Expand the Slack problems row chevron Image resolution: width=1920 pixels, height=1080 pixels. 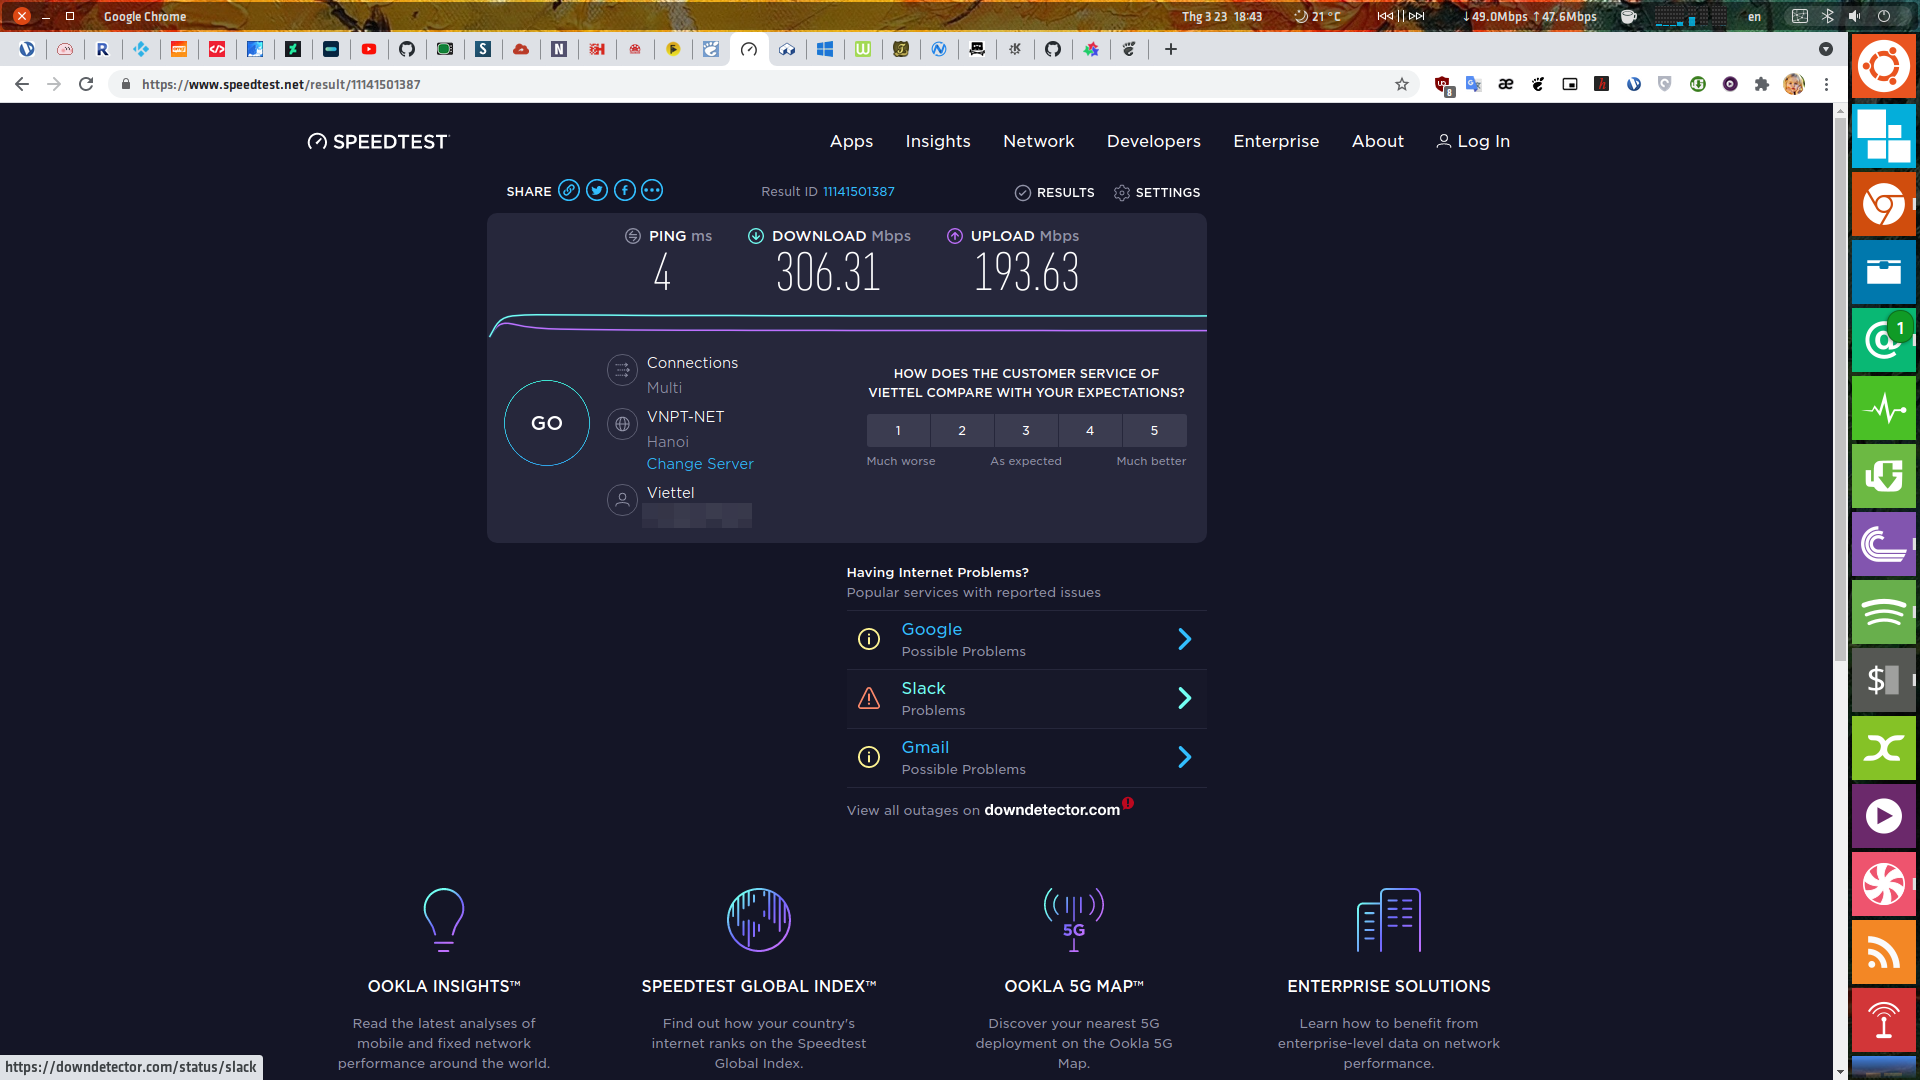(x=1185, y=699)
